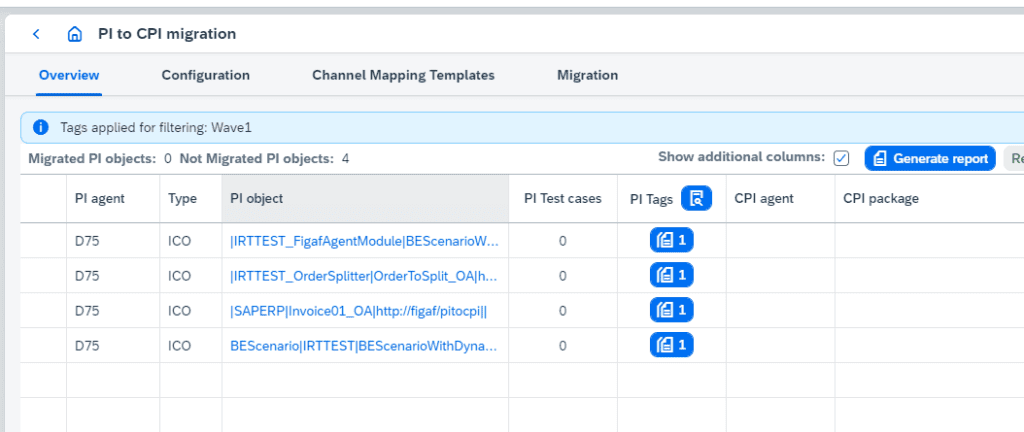Viewport: 1024px width, 432px height.
Task: Click the 'PI to CPI migration' page title
Action: point(167,34)
